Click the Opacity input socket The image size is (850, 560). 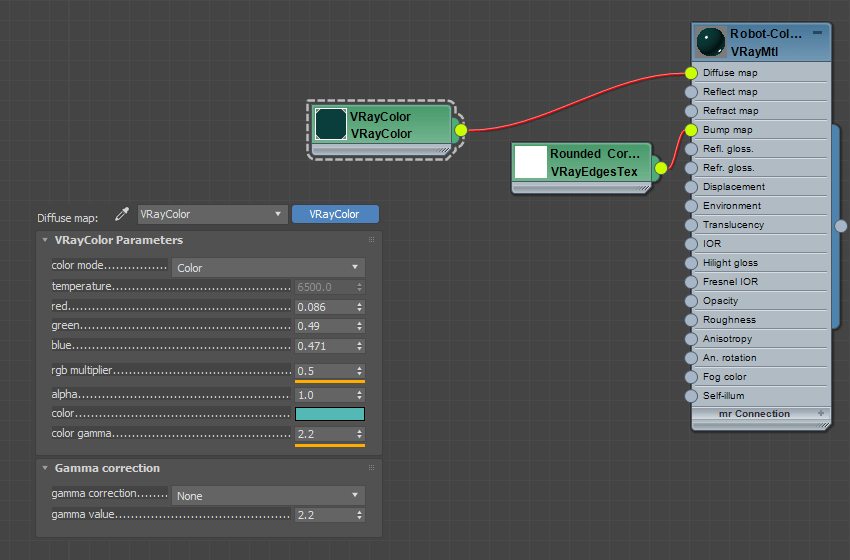[691, 300]
